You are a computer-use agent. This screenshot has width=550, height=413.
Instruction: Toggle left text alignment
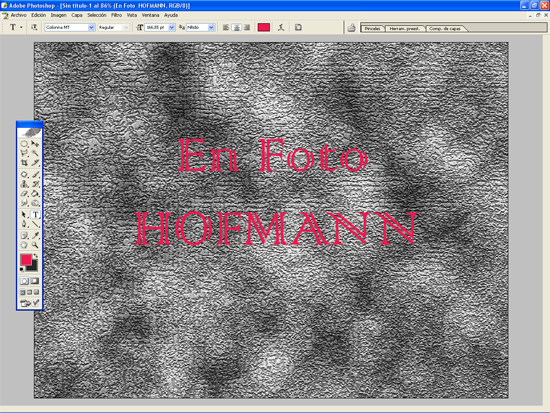click(226, 27)
